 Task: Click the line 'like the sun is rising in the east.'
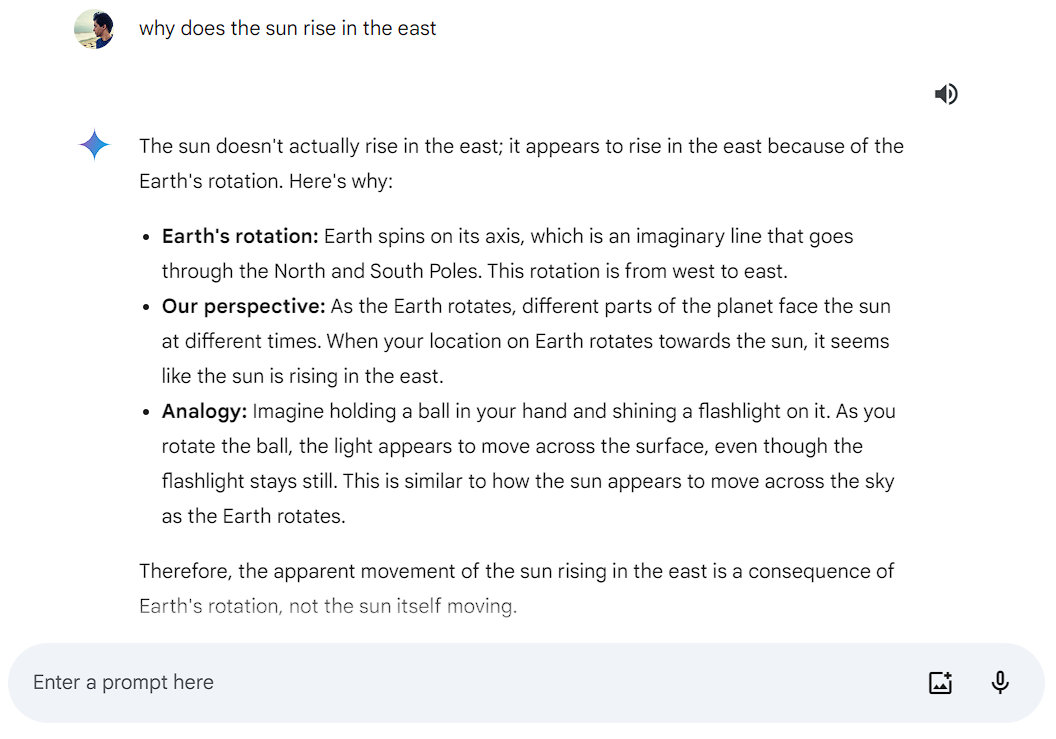(x=302, y=377)
